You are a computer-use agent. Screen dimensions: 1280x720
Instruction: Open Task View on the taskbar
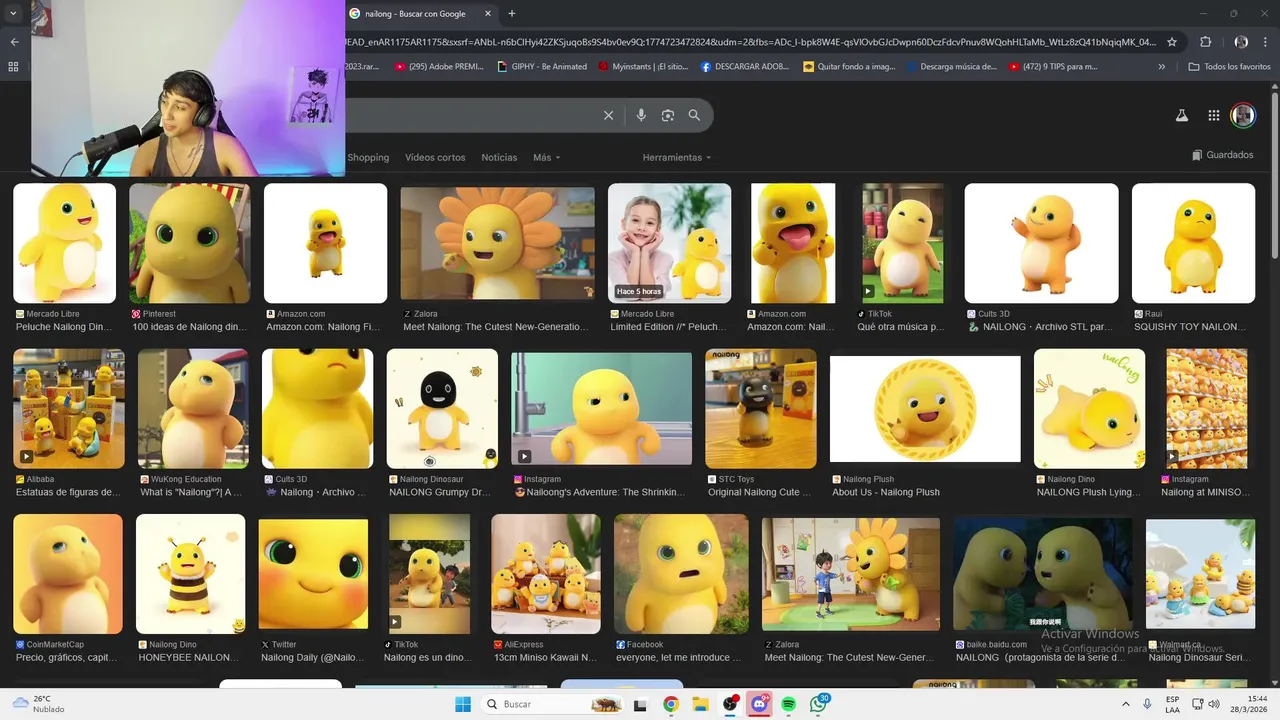(640, 704)
